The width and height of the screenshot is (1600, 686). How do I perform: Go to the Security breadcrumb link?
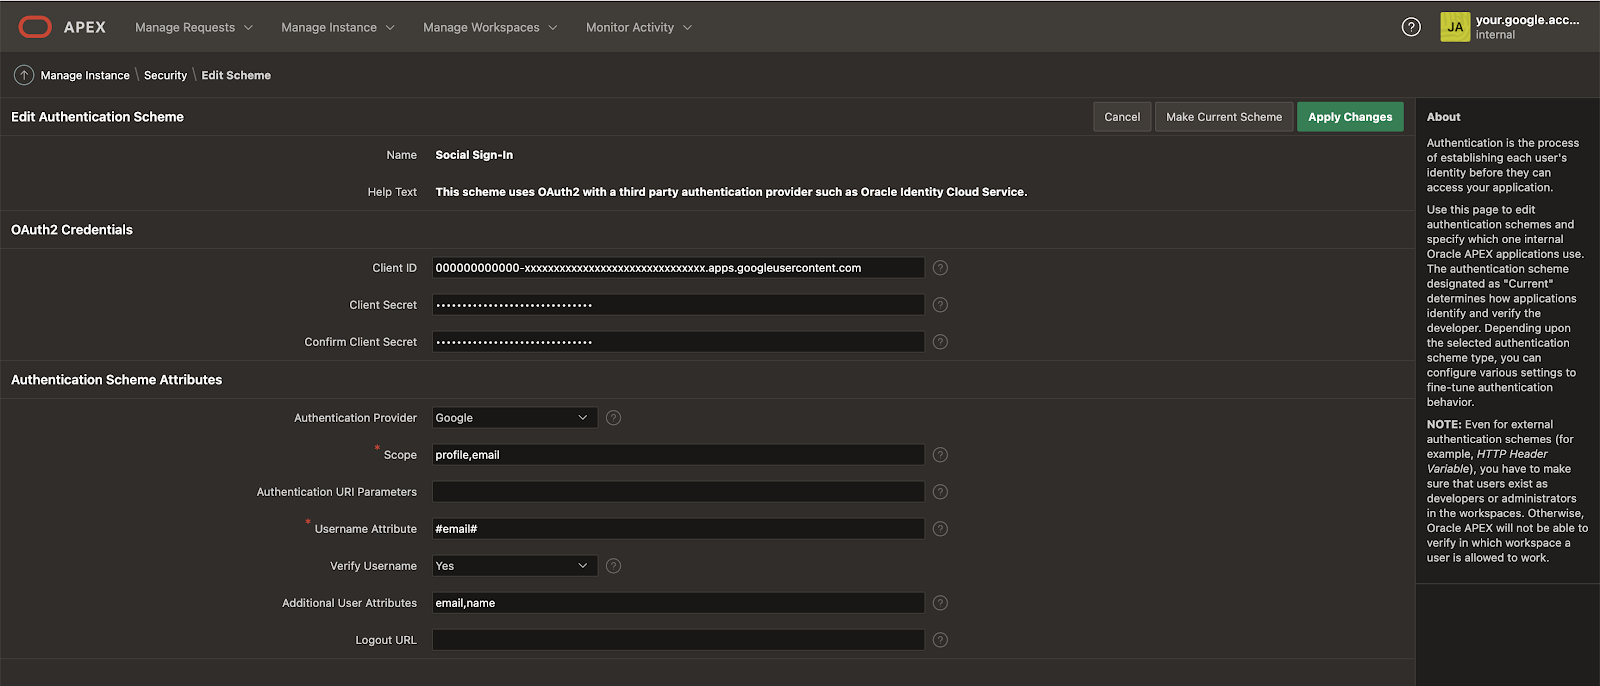(165, 75)
